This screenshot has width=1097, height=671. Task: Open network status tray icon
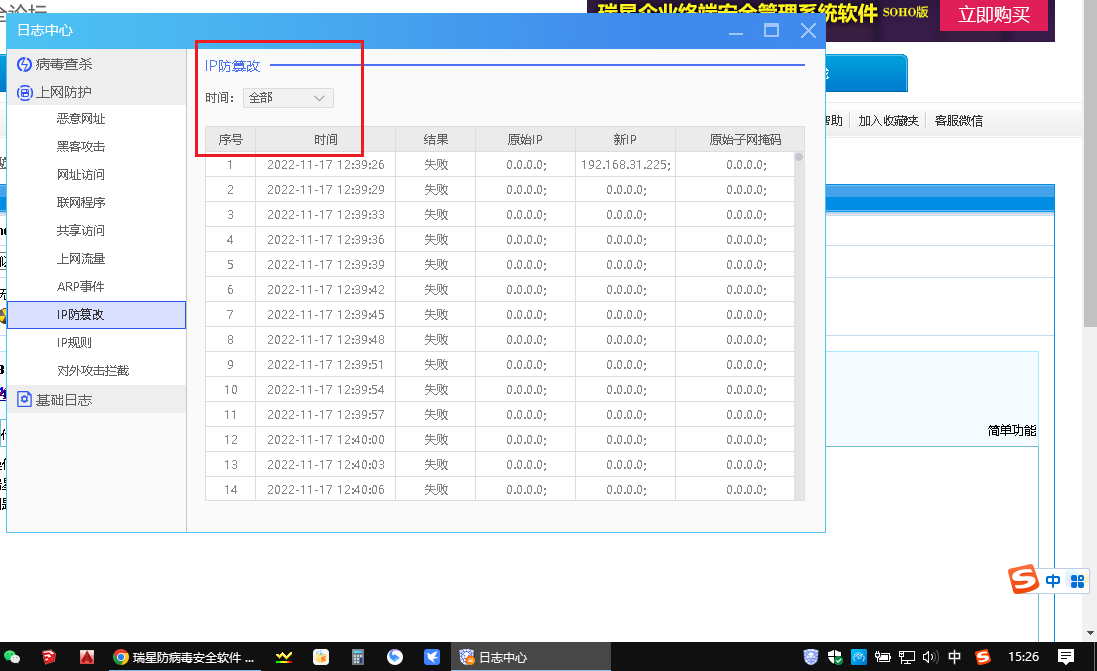(907, 657)
